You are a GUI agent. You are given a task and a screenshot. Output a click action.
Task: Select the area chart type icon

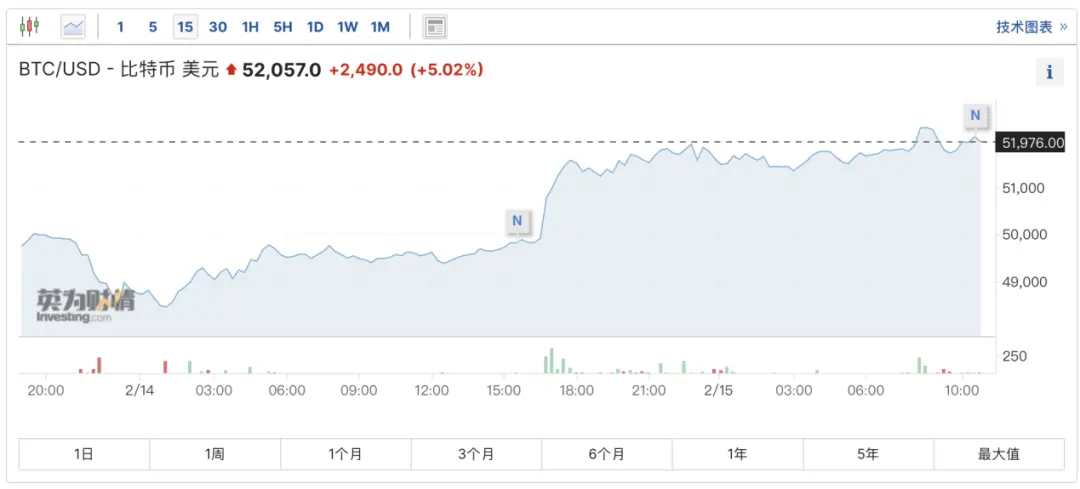click(x=73, y=27)
